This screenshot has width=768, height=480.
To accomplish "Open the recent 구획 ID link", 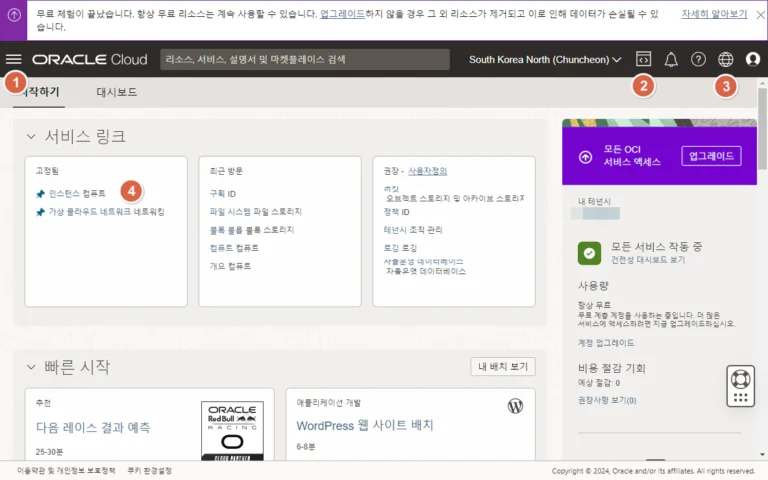I will [x=222, y=193].
